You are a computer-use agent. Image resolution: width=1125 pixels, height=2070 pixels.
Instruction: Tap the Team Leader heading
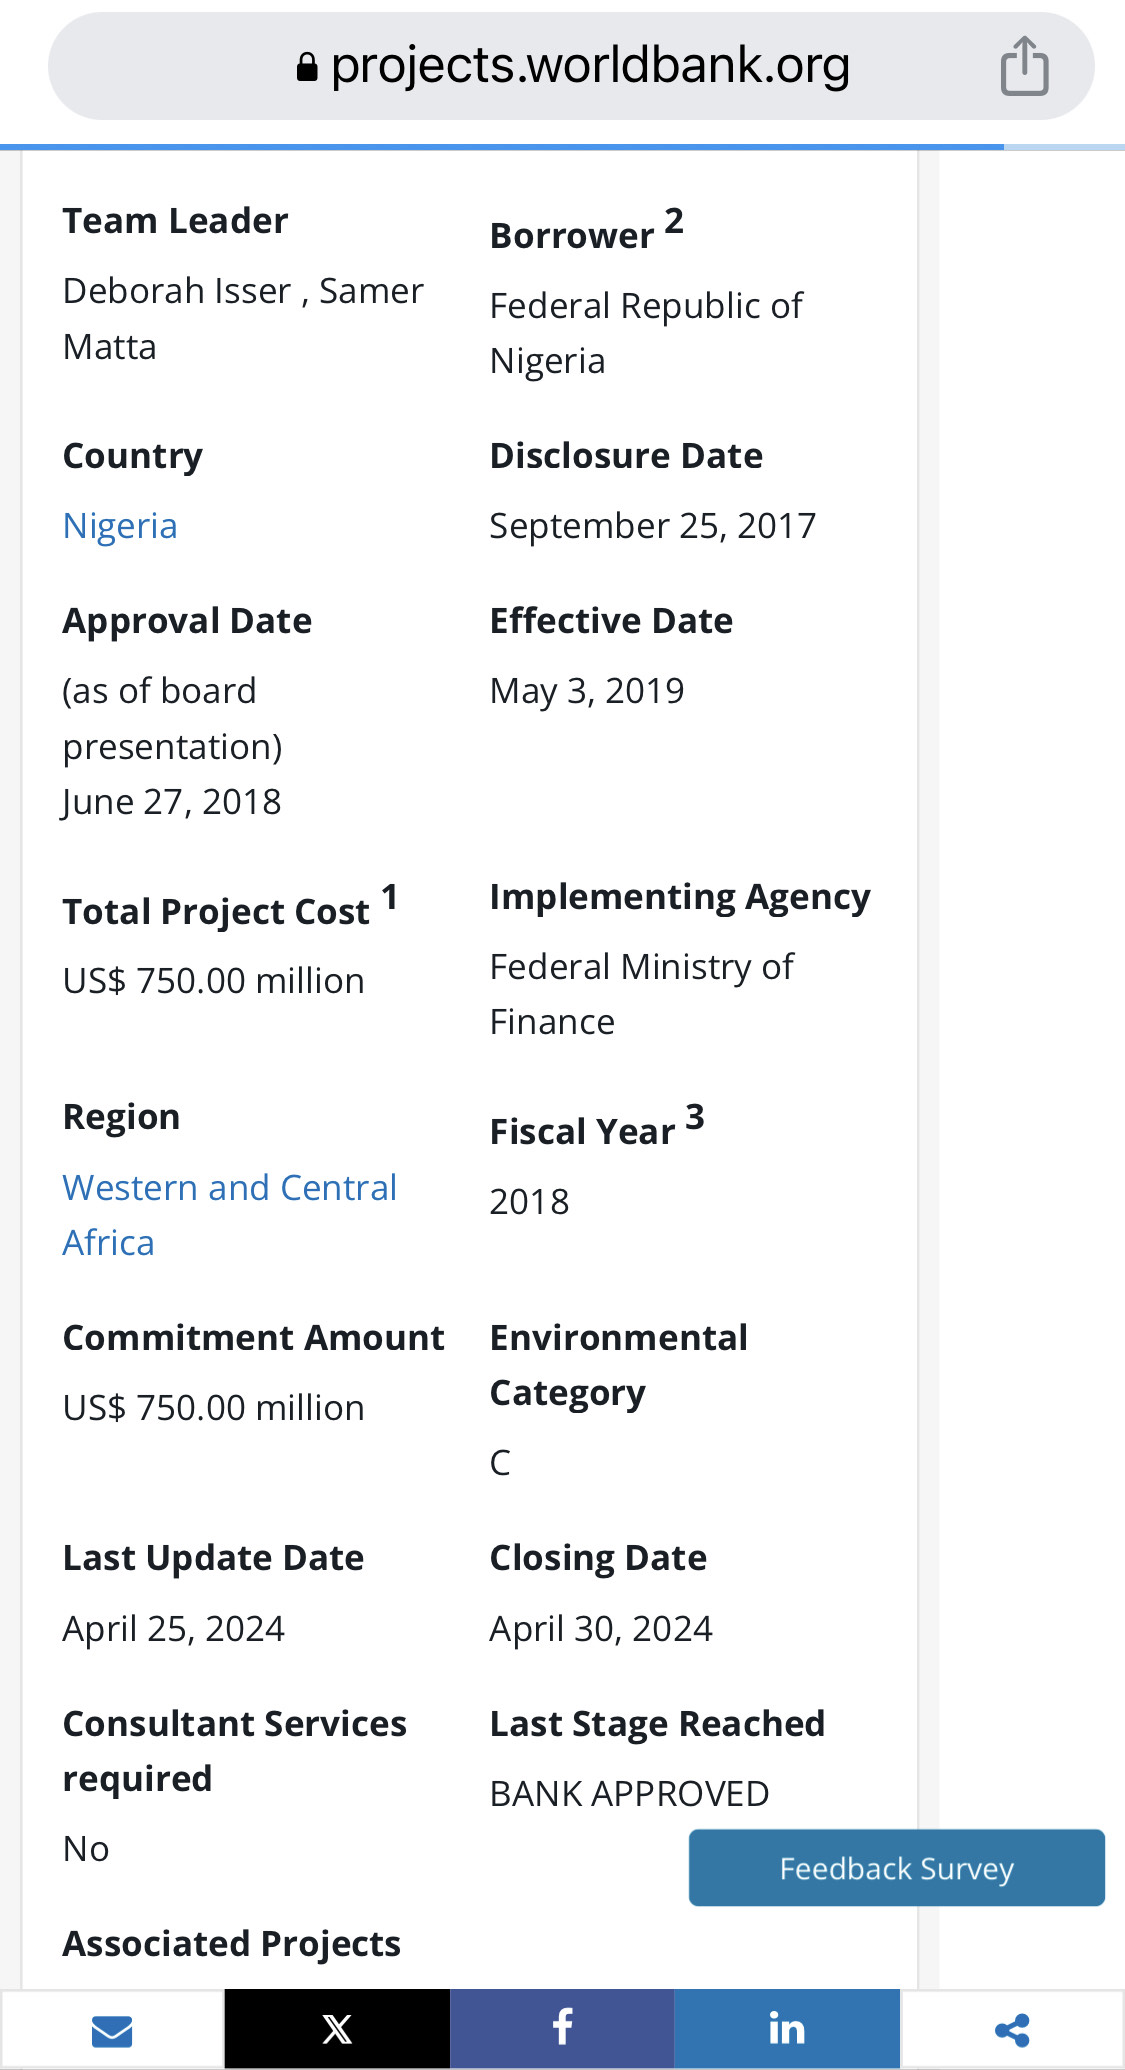176,221
